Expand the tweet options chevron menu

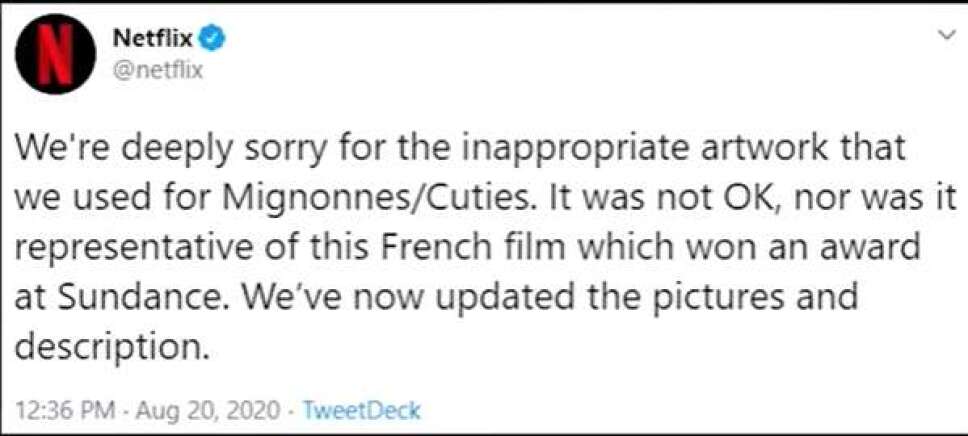(945, 37)
